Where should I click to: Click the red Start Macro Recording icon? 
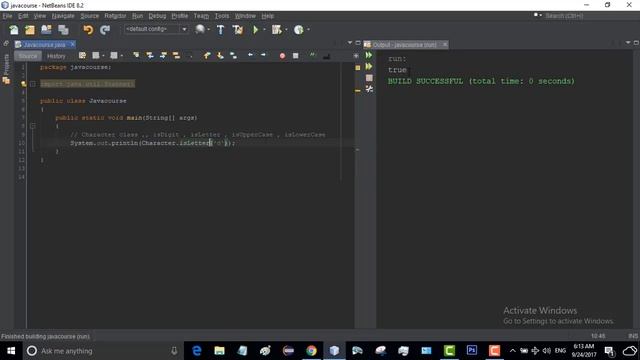point(282,56)
